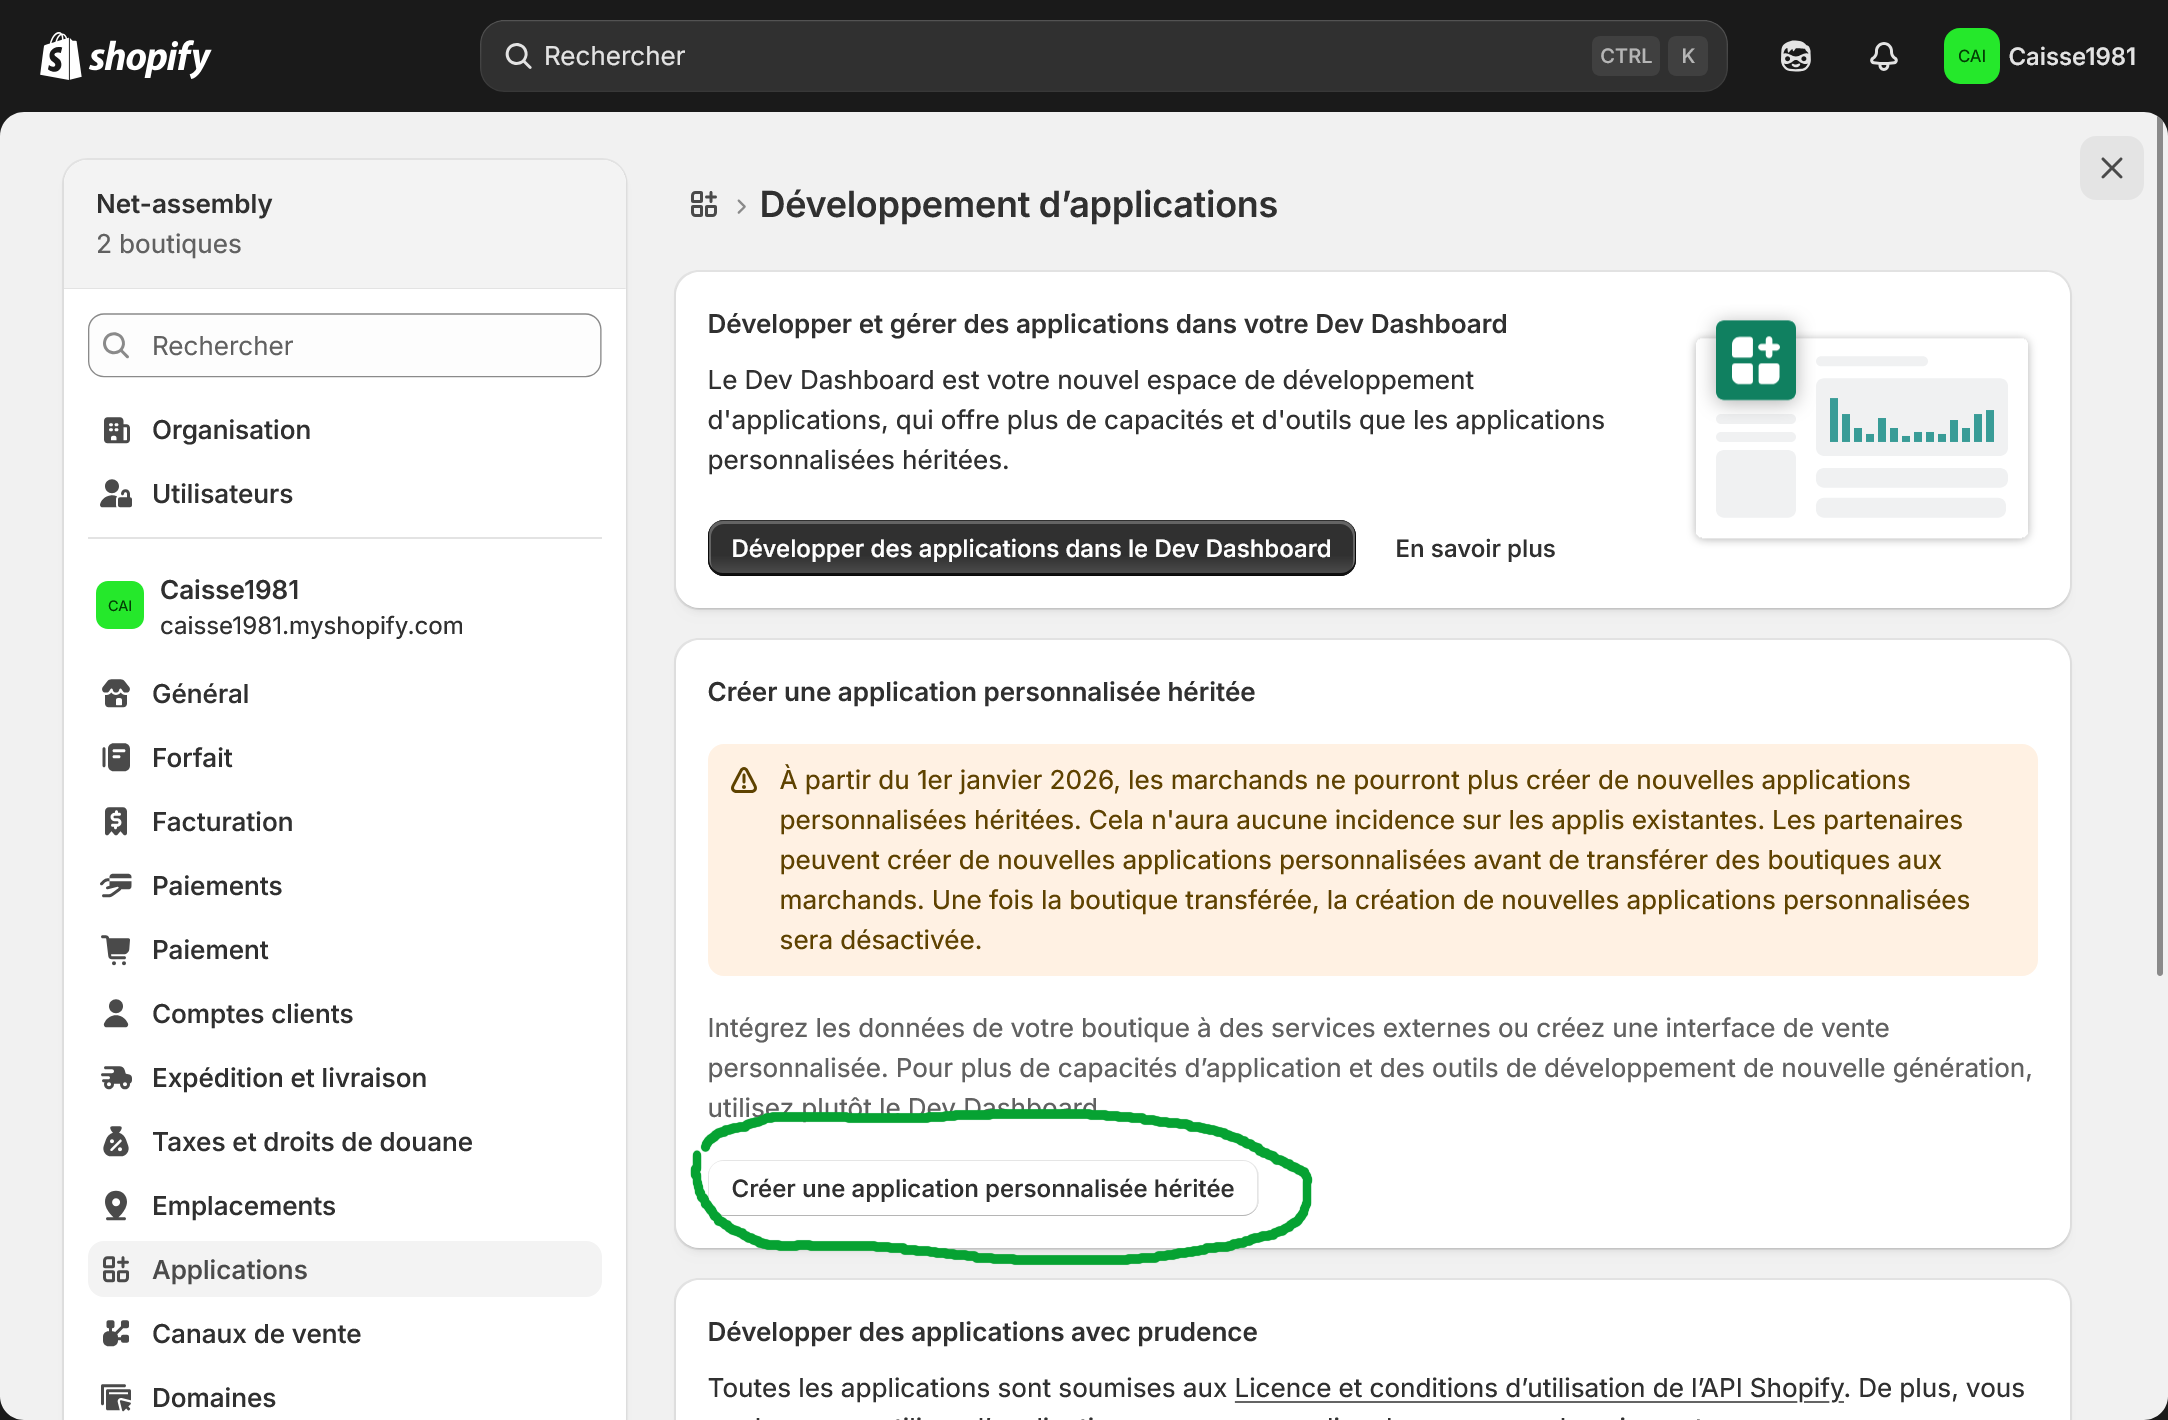Image resolution: width=2168 pixels, height=1420 pixels.
Task: Close the settings panel
Action: pyautogui.click(x=2111, y=168)
